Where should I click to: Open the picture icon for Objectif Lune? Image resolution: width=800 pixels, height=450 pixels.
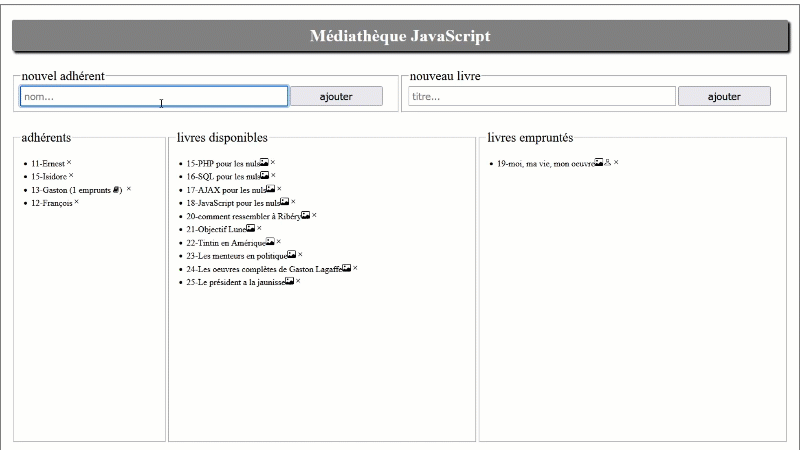pos(250,228)
